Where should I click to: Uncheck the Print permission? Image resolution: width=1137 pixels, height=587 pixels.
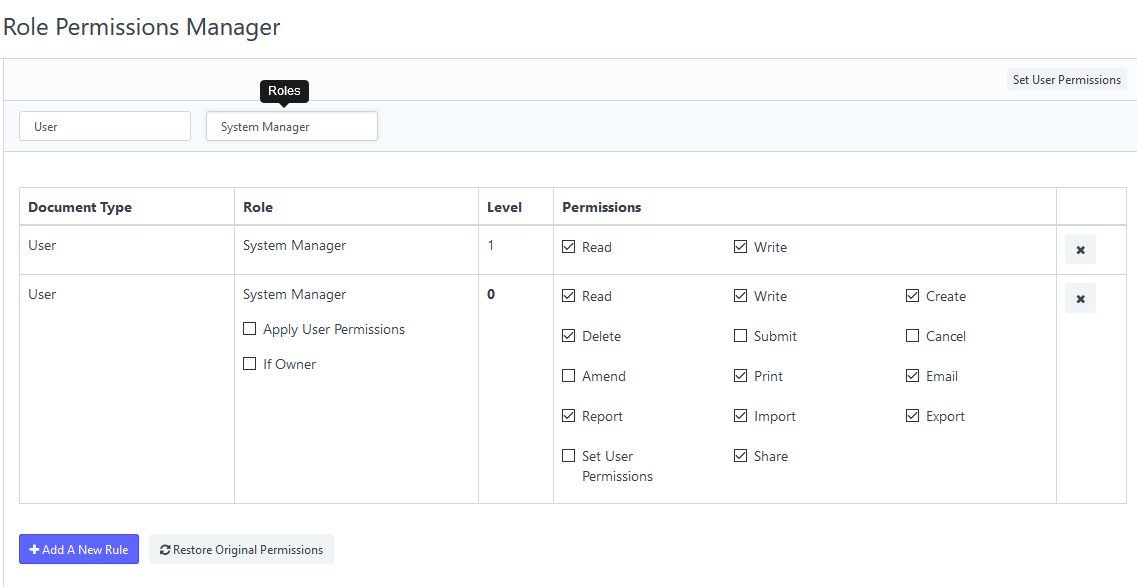(x=741, y=376)
